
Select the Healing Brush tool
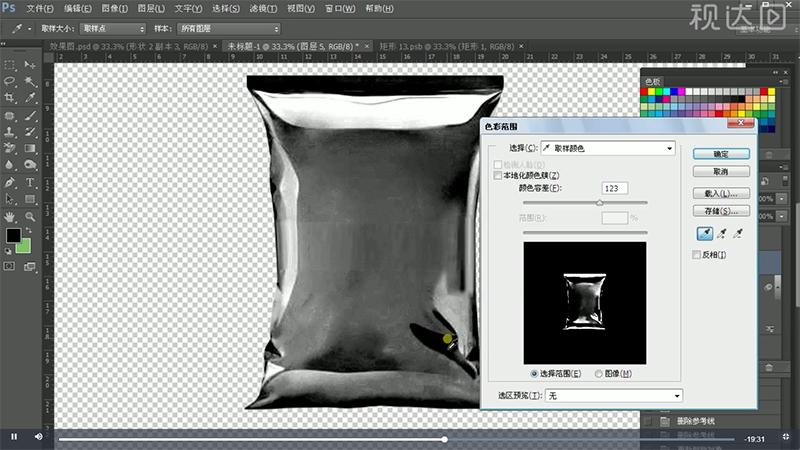pyautogui.click(x=9, y=116)
